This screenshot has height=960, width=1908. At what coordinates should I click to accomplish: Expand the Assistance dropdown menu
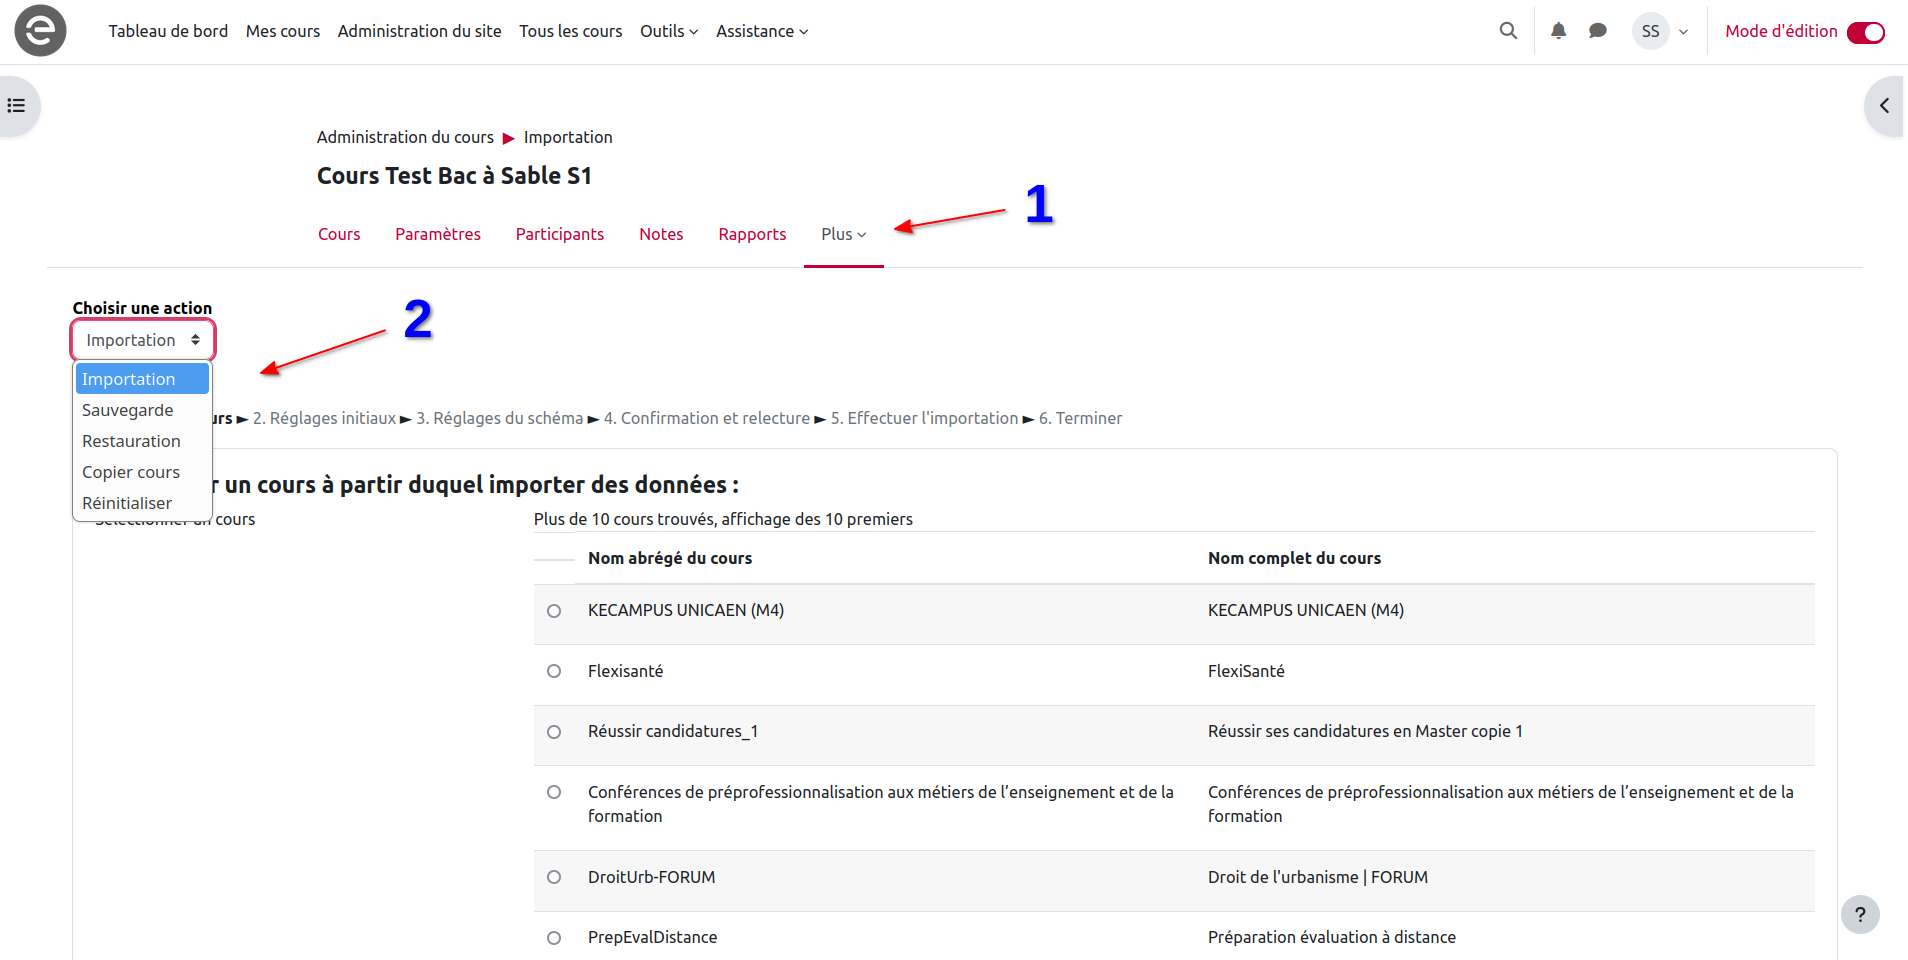762,31
